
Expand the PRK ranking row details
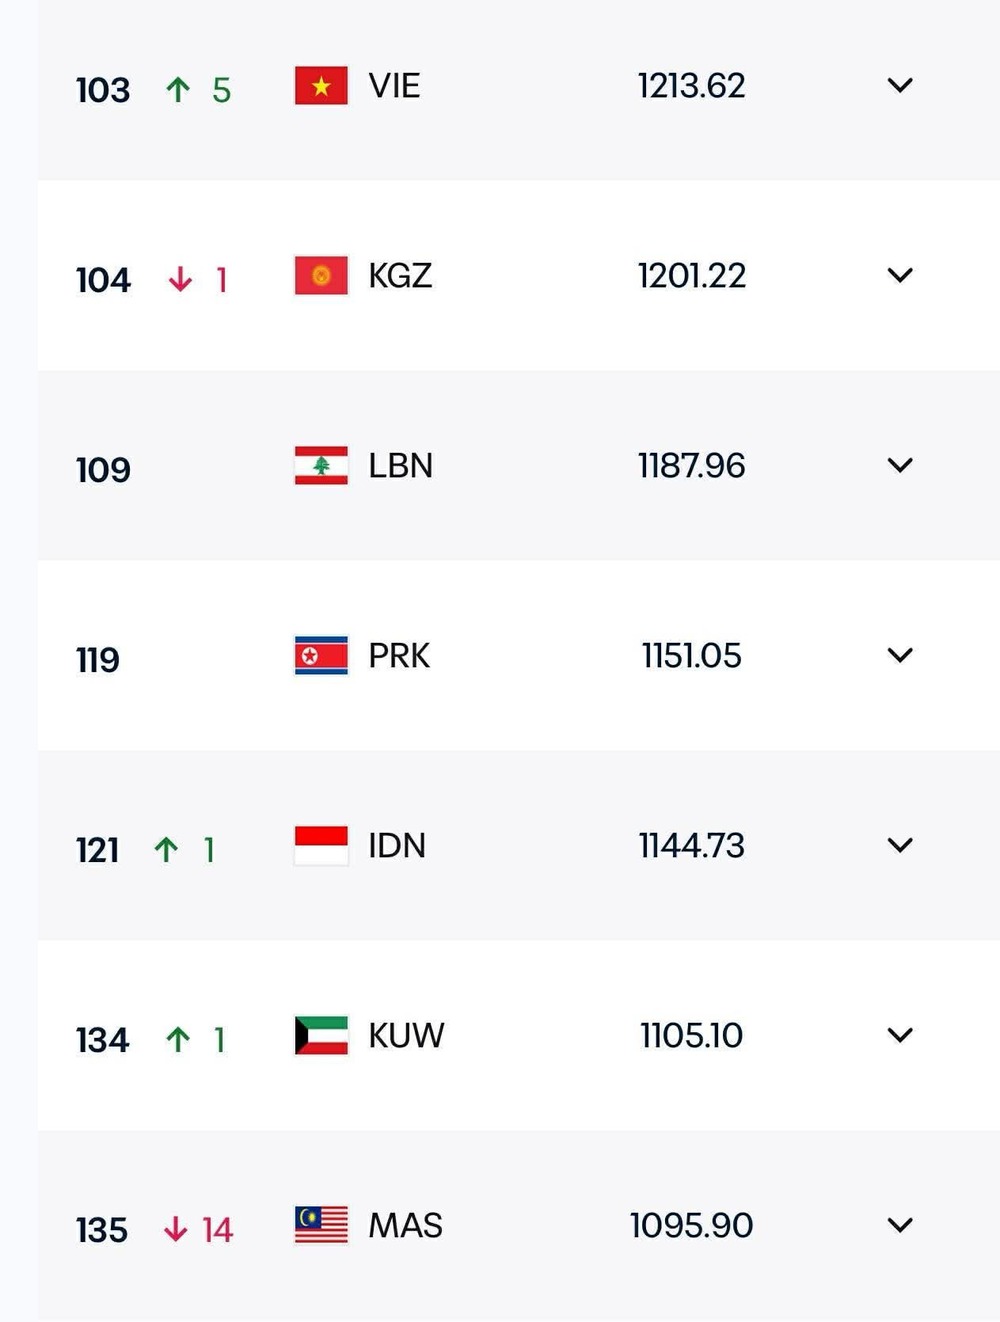point(900,655)
